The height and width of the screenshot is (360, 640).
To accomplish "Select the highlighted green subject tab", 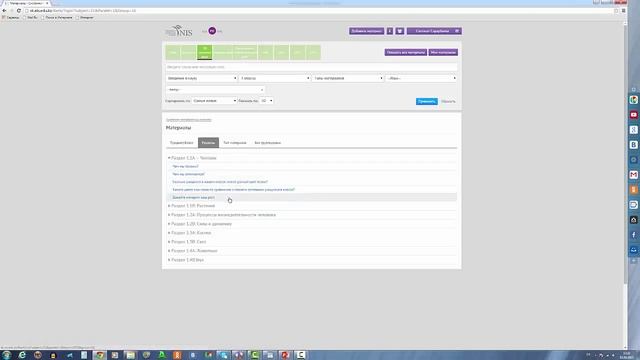I will (x=204, y=52).
